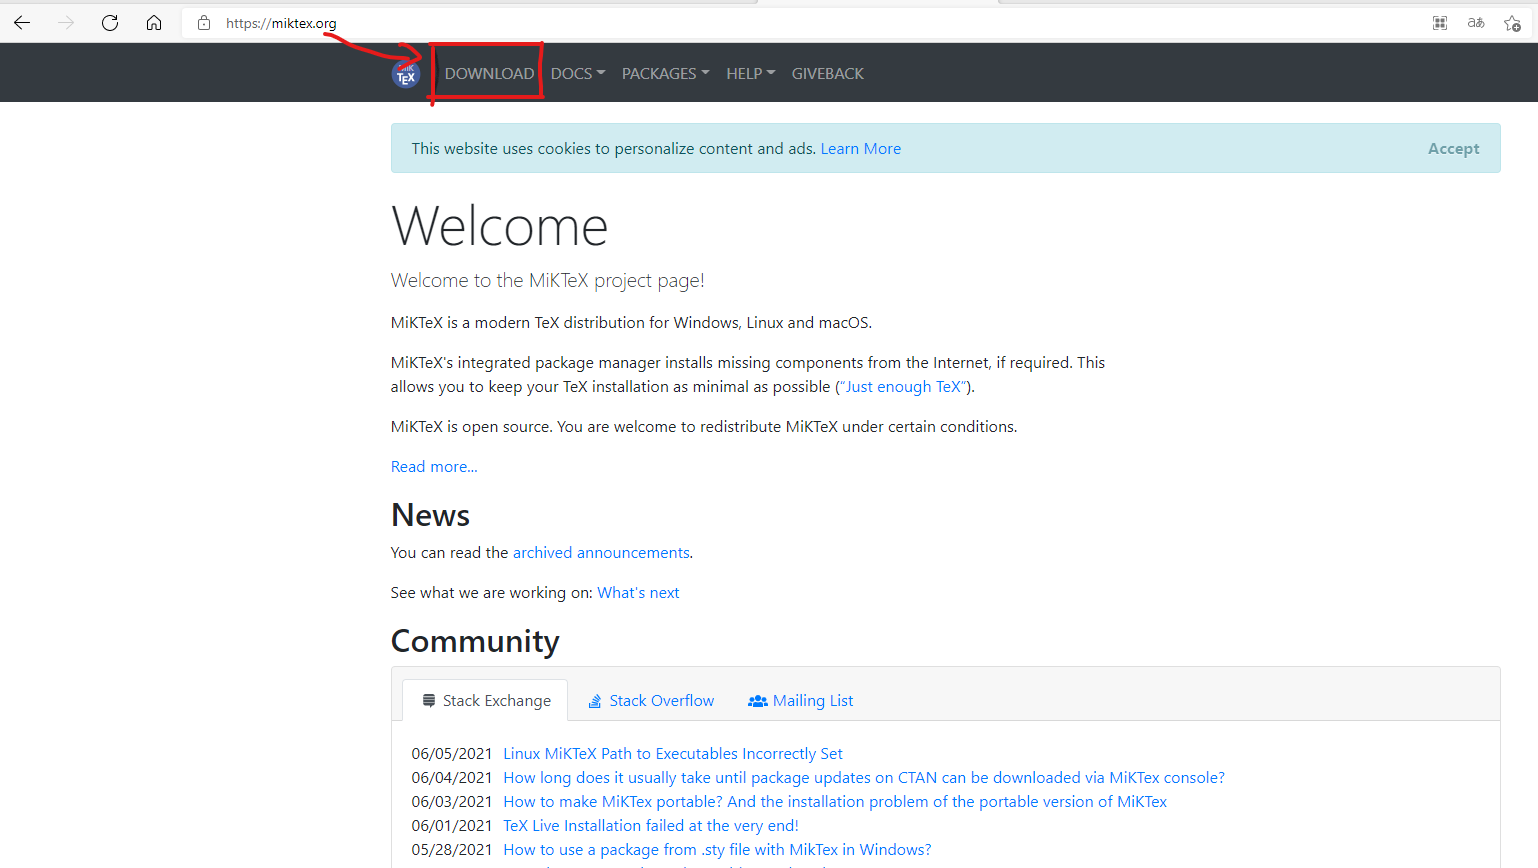Open "Linux MiKTeX Path to Executables Incorrectly Set"

[672, 754]
